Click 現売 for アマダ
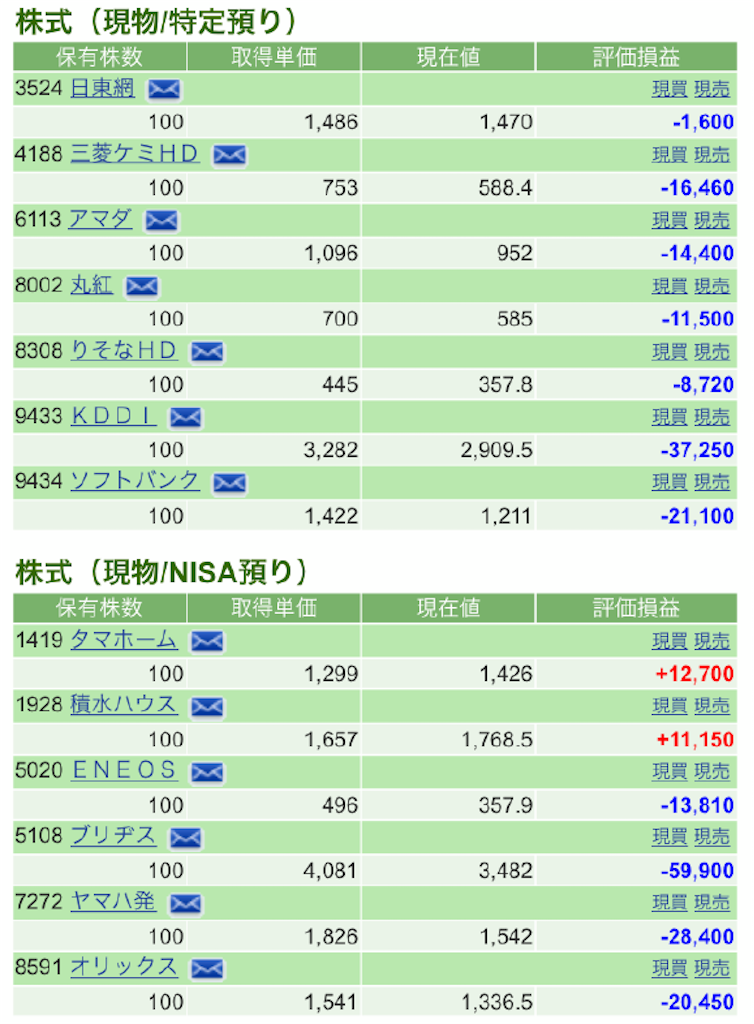This screenshot has width=754, height=1024. click(712, 221)
